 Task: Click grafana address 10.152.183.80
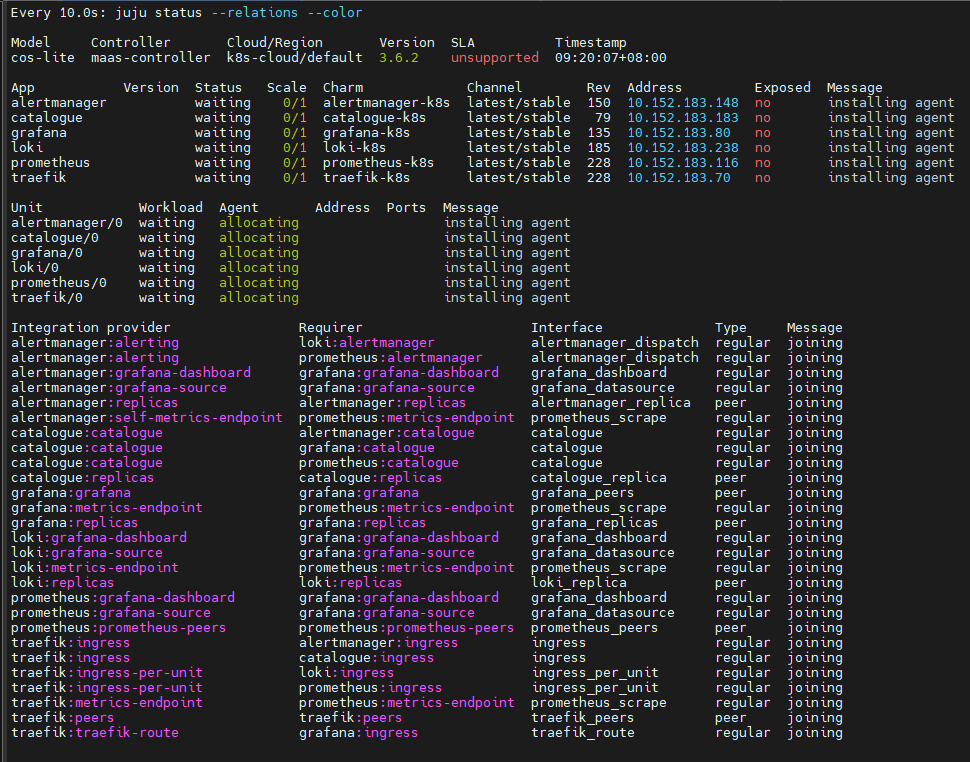point(679,132)
